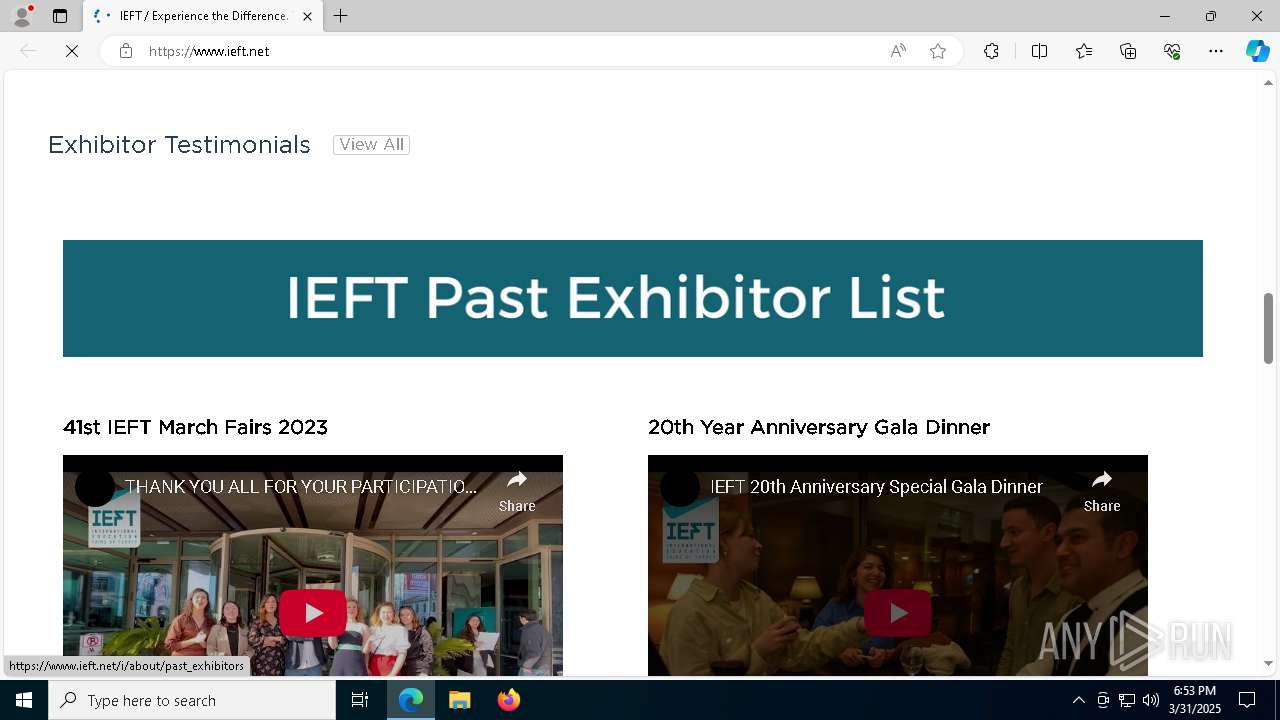1280x720 pixels.
Task: Click the scroll down arrow
Action: [1269, 663]
